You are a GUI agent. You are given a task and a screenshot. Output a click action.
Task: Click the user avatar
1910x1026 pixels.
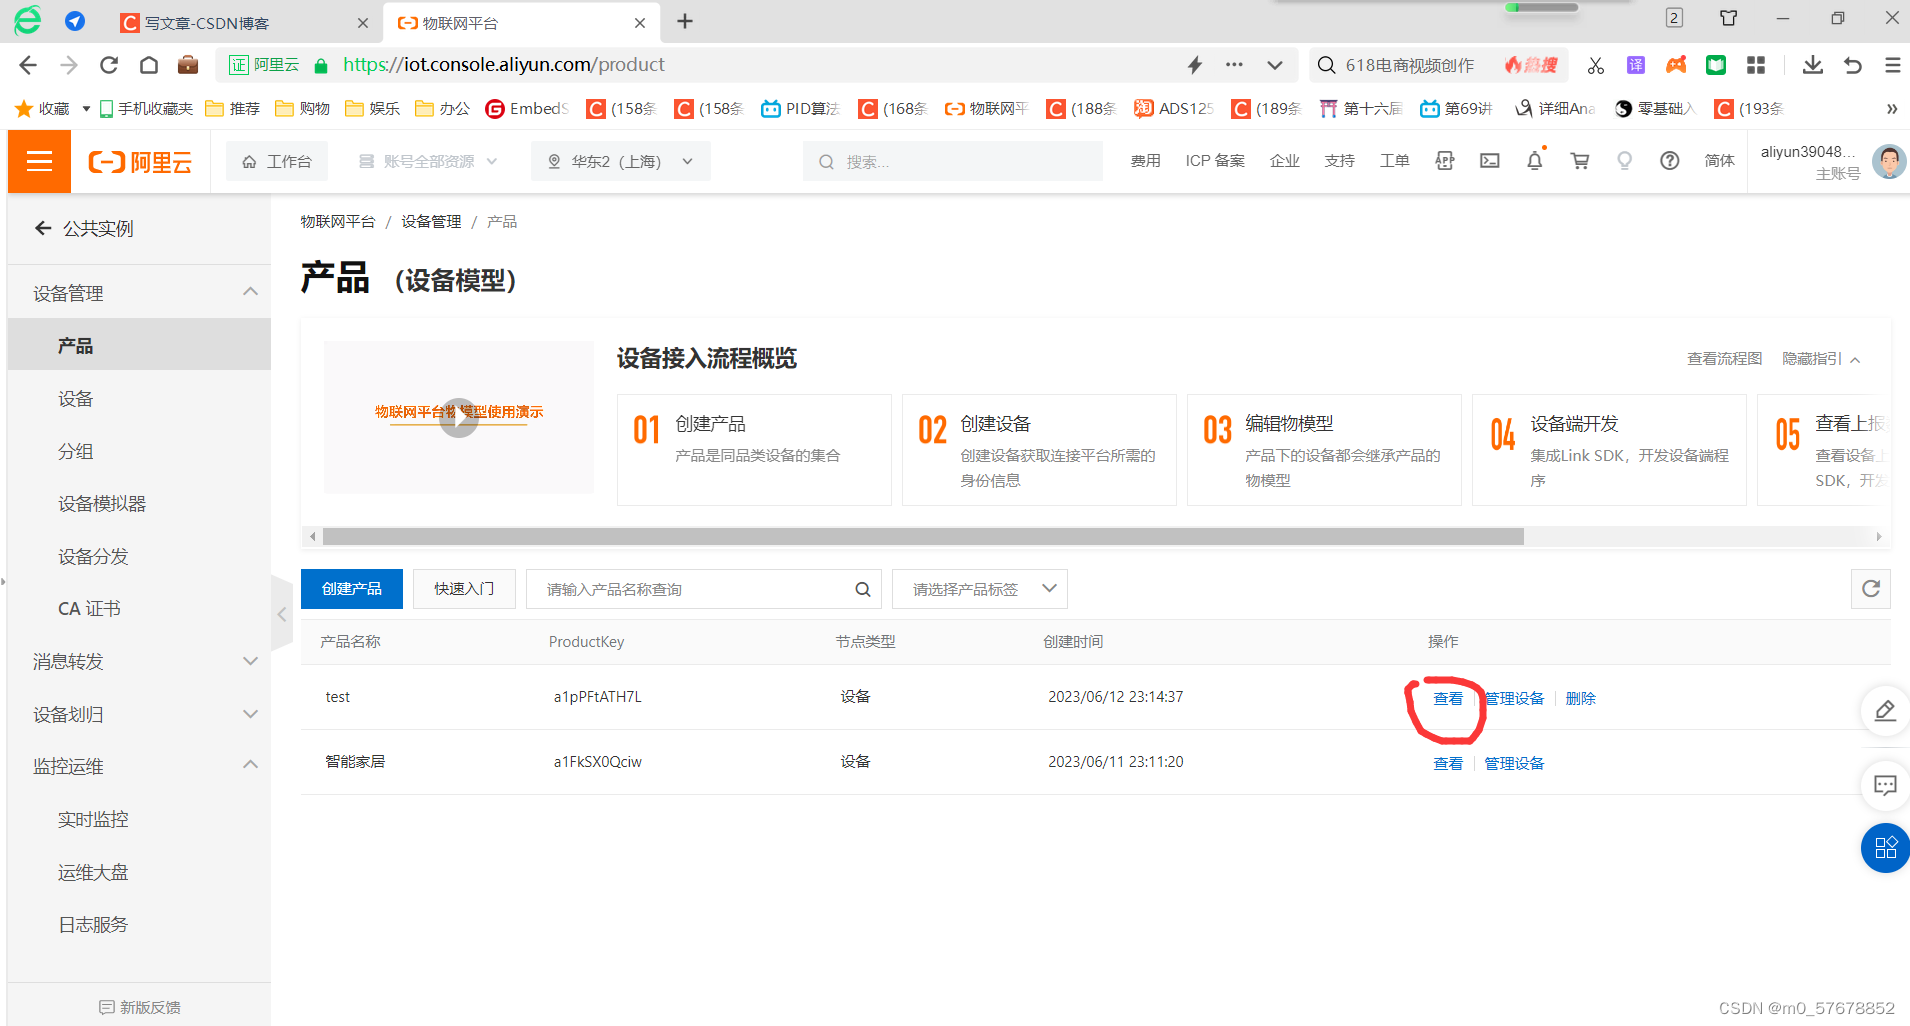coord(1889,161)
